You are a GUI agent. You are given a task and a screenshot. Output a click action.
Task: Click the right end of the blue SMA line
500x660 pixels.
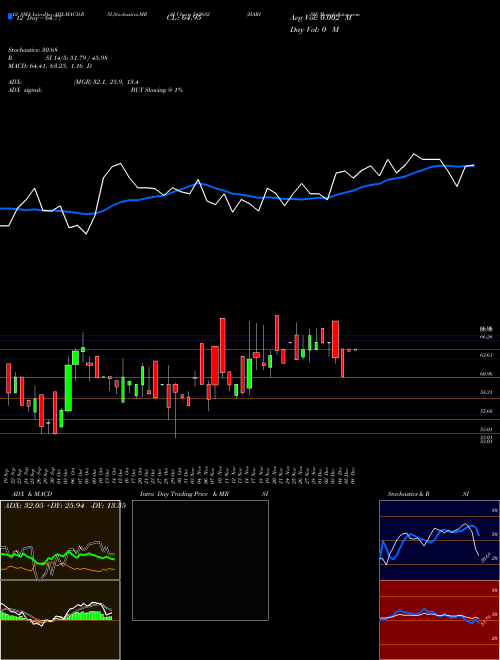(473, 165)
